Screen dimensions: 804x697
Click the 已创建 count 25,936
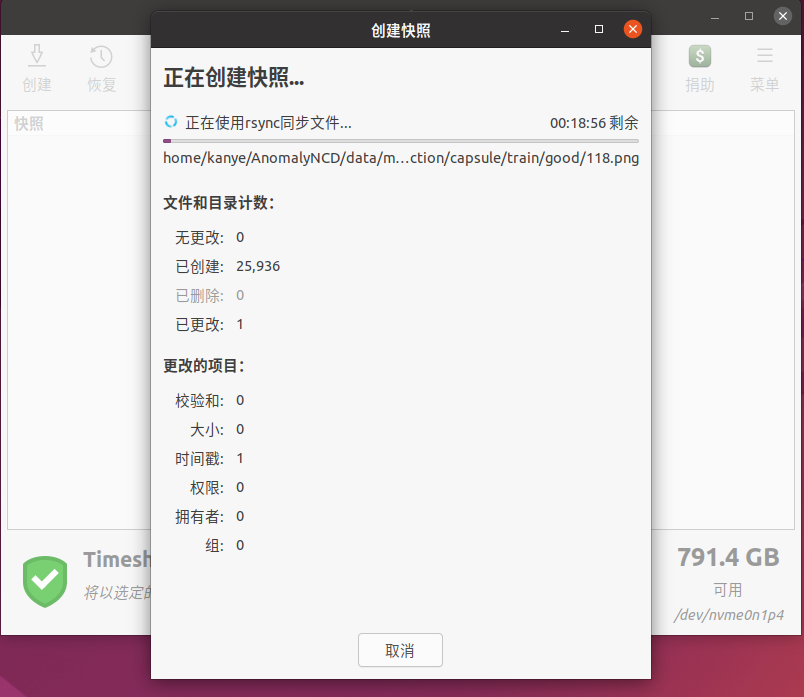coord(258,266)
